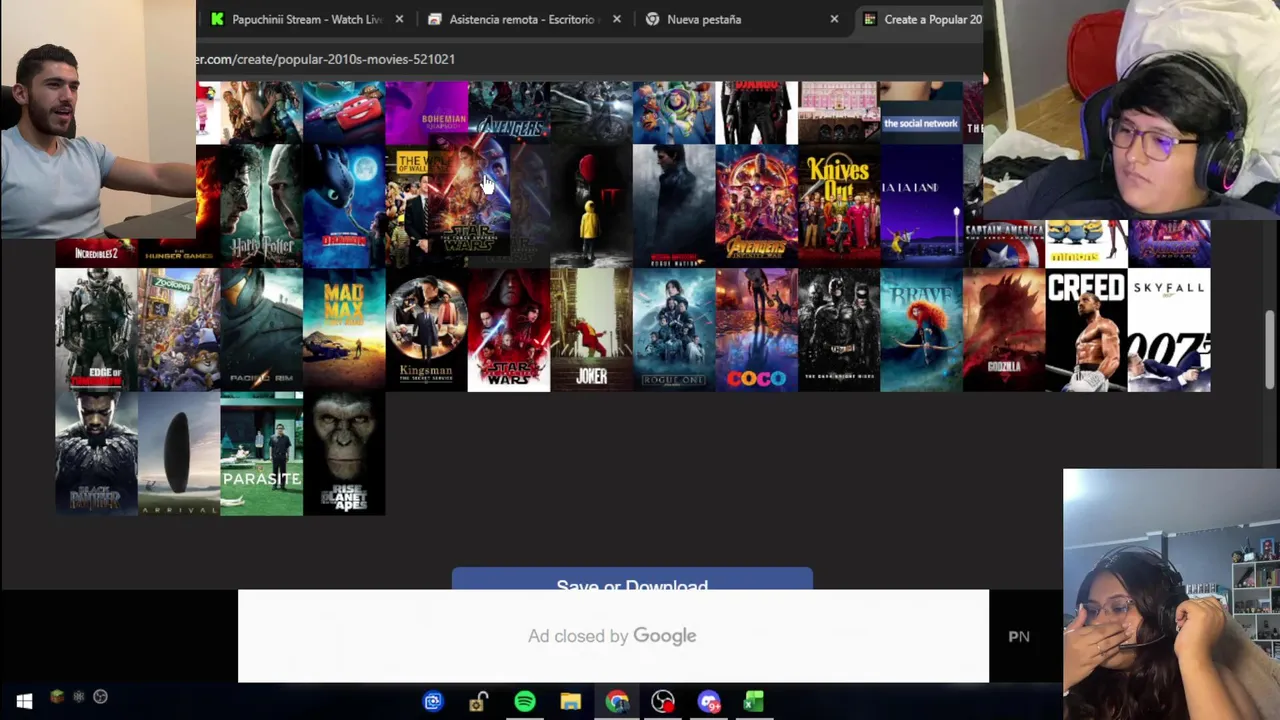Select the IT movie poster
1280x720 pixels.
point(591,206)
